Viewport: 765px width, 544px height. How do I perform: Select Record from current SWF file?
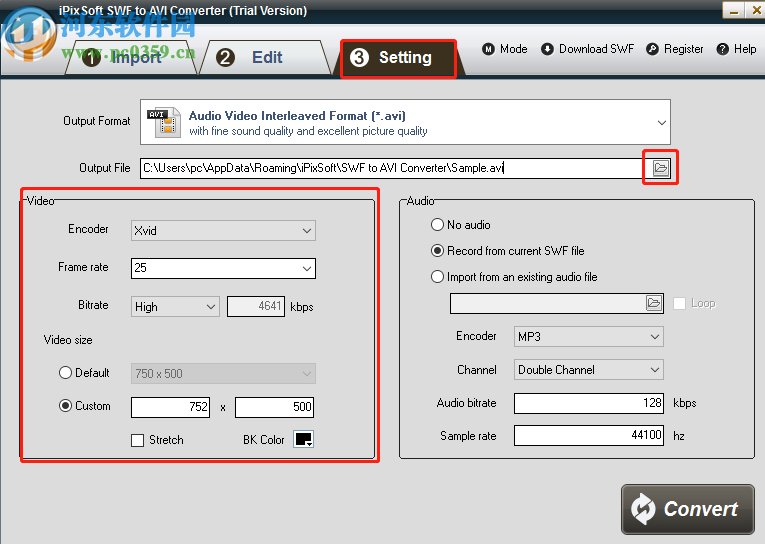[x=438, y=251]
